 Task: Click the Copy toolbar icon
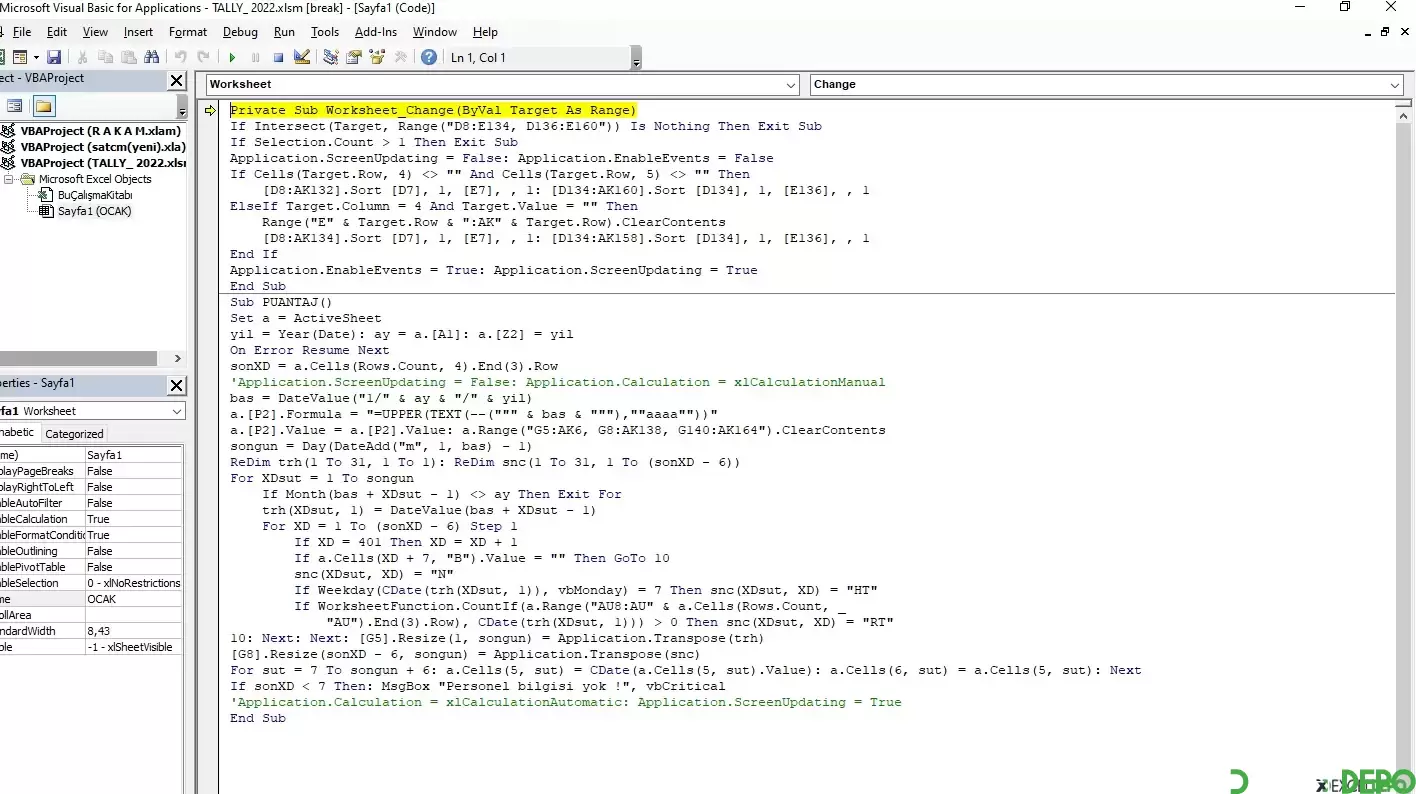tap(105, 58)
